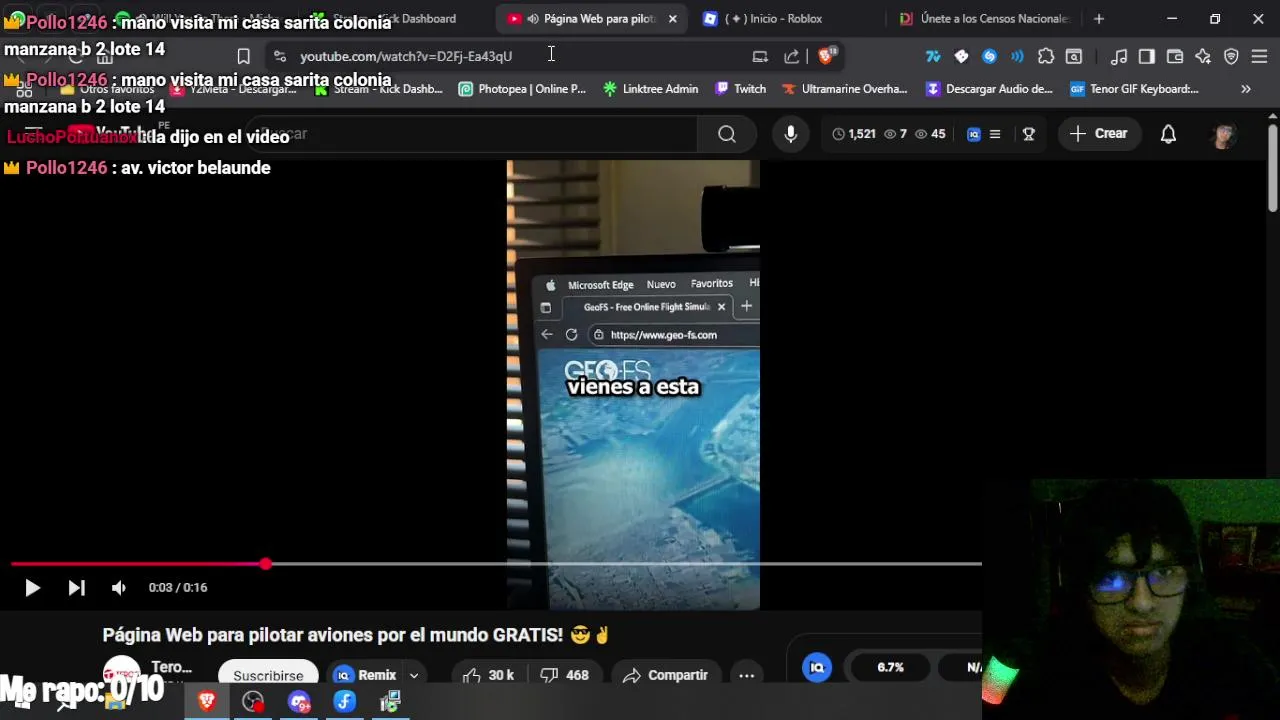The width and height of the screenshot is (1280, 720).
Task: Click the vidIQ trophy icon
Action: (1028, 134)
